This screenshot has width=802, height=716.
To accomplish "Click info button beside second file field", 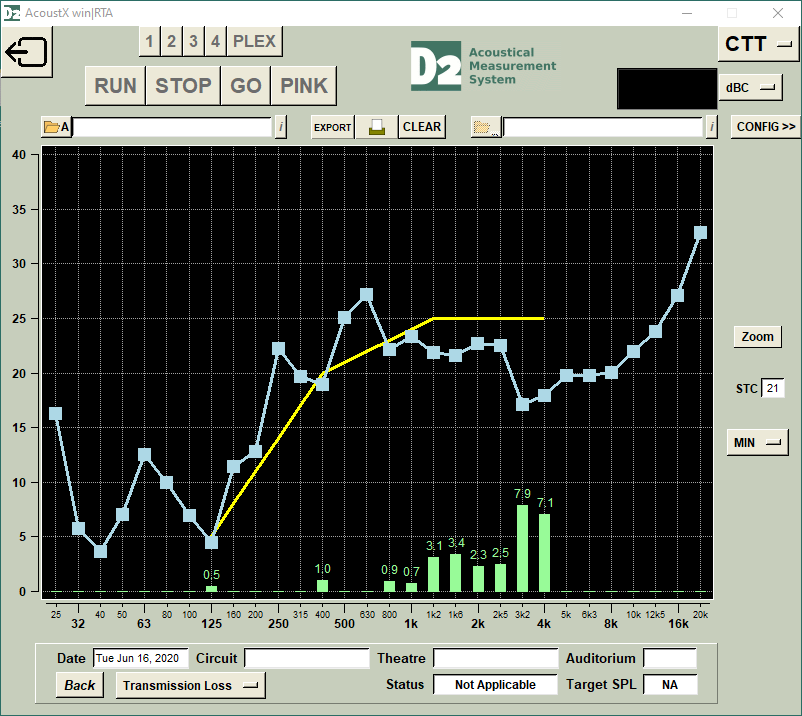I will click(711, 127).
